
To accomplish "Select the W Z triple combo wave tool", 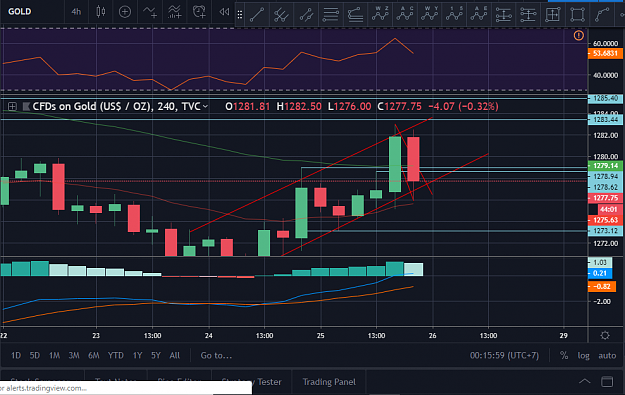I will coord(380,14).
